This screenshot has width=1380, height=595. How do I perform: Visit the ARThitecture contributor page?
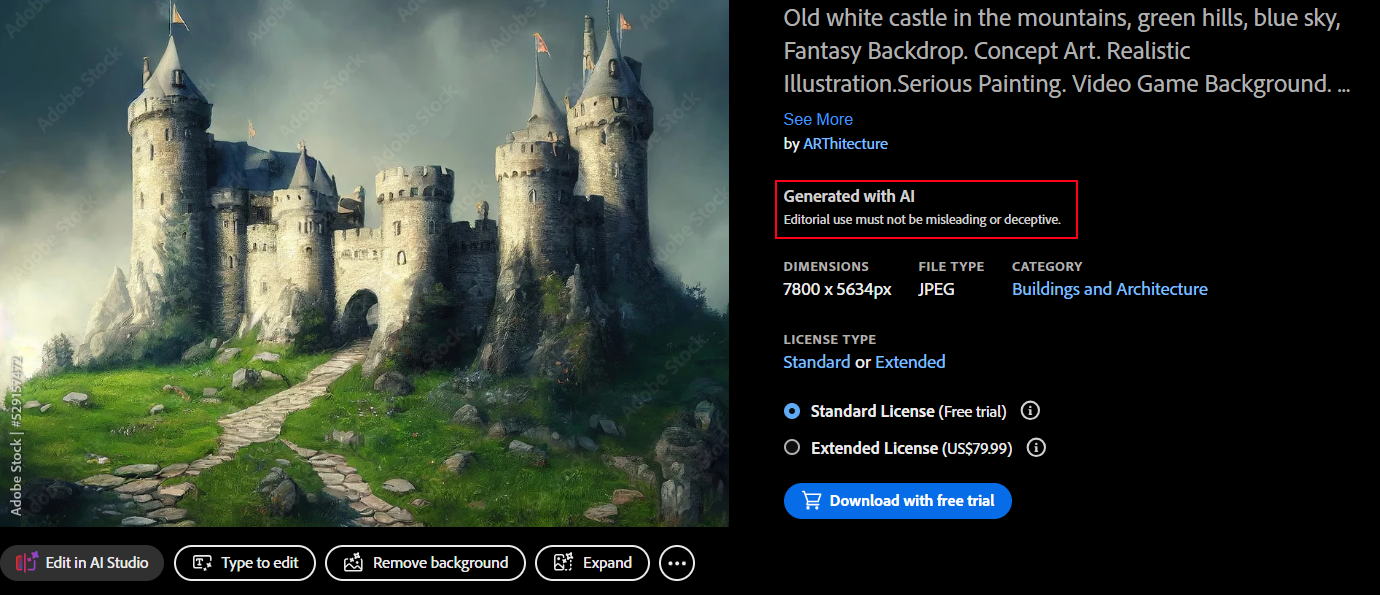pos(845,144)
